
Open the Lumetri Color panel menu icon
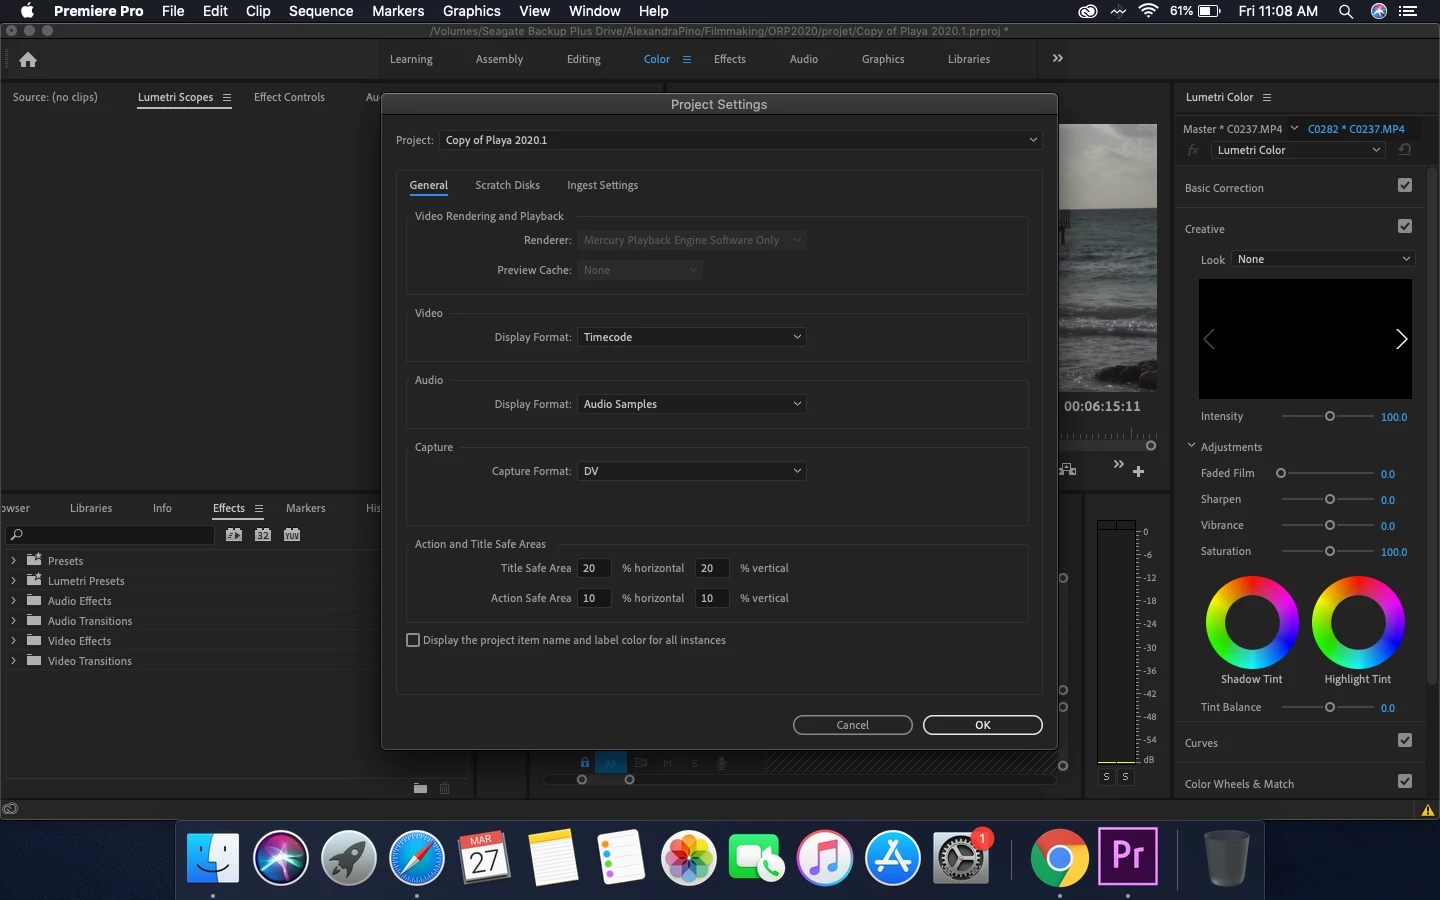pyautogui.click(x=1267, y=98)
